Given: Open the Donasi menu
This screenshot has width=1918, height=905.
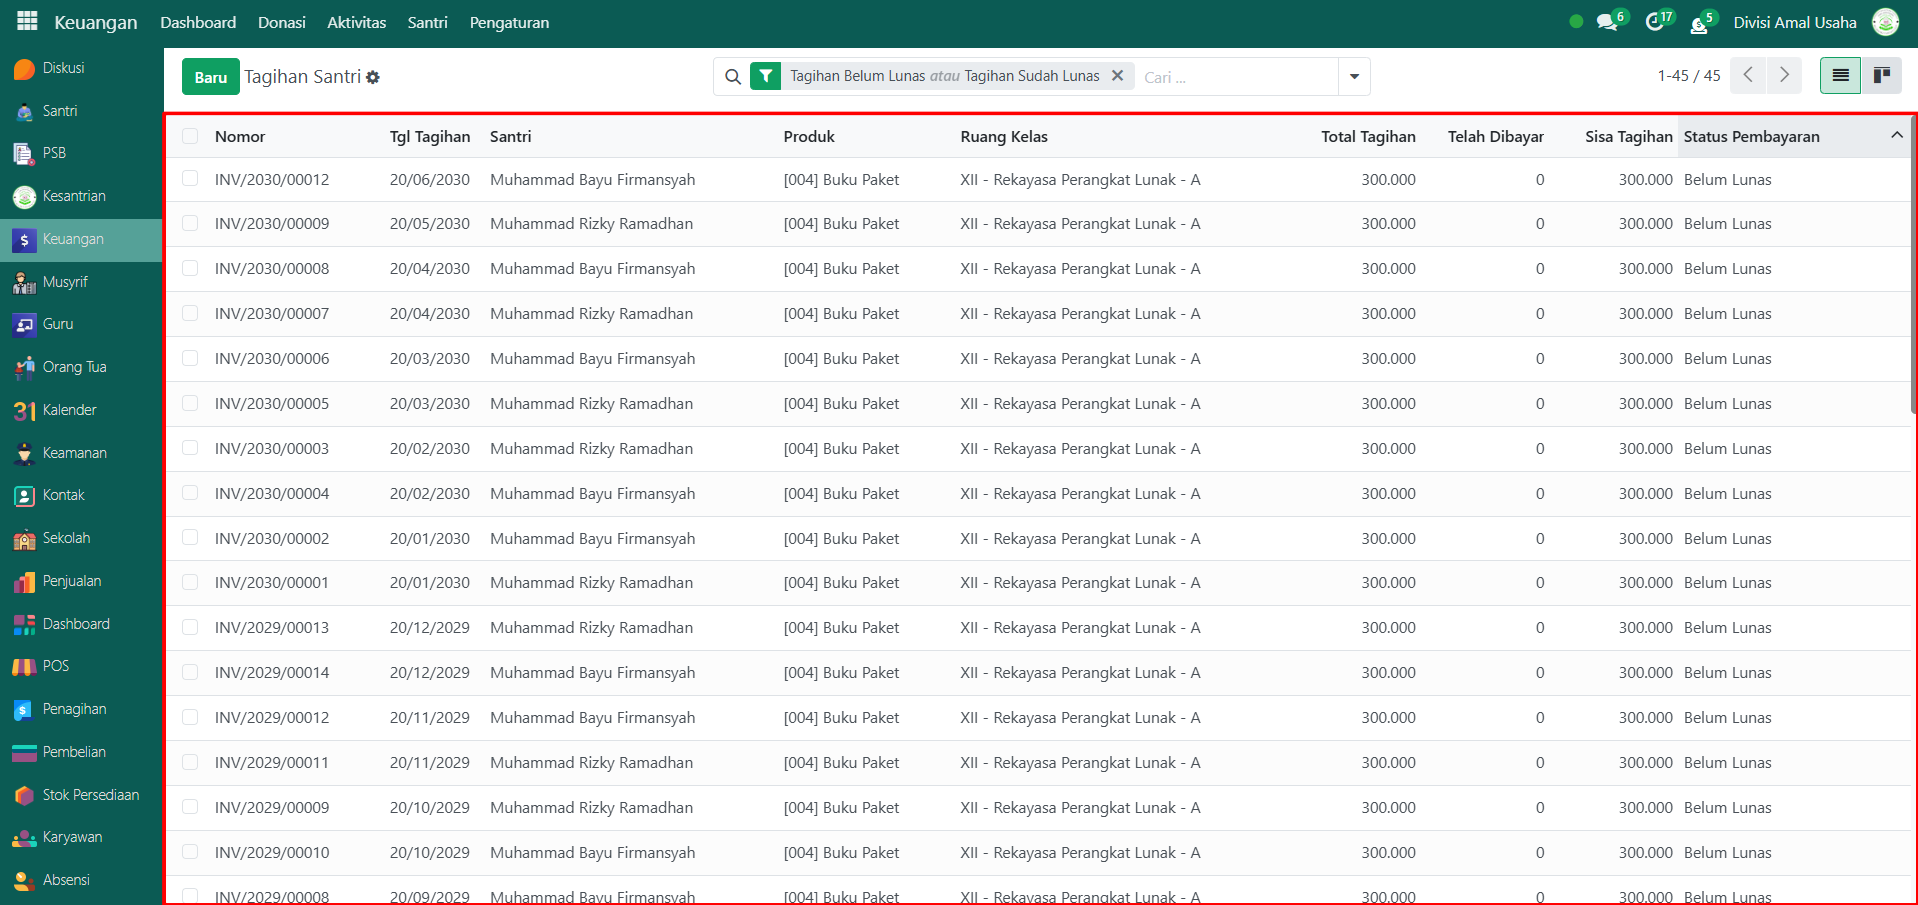Looking at the screenshot, I should click(281, 22).
